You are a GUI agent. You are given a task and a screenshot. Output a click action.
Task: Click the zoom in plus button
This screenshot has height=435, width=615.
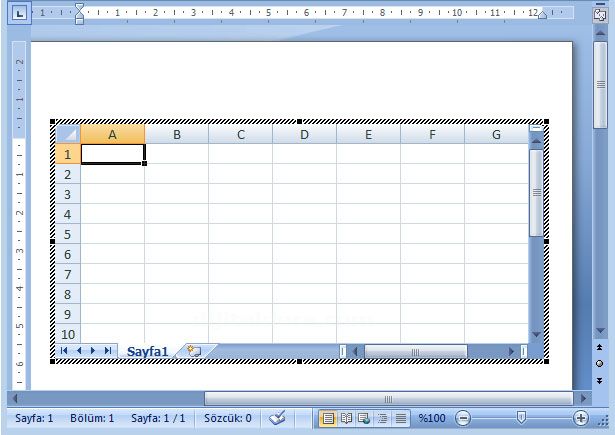point(580,418)
